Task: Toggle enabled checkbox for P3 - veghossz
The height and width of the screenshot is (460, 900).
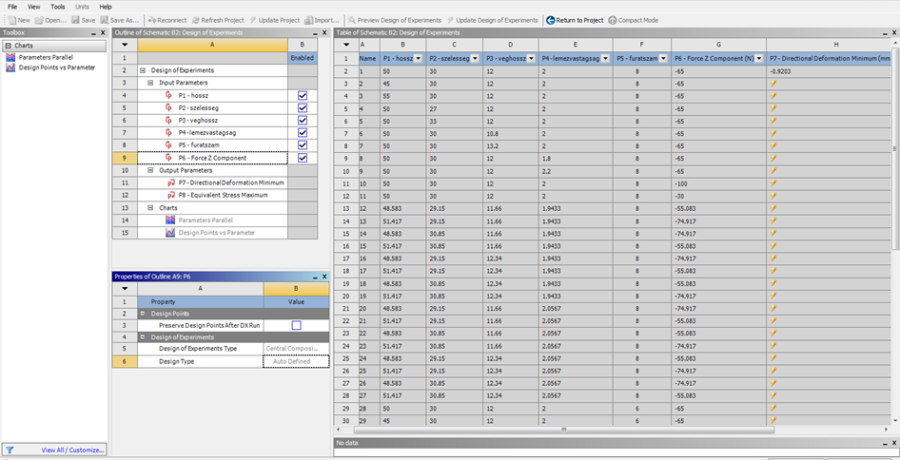Action: pyautogui.click(x=302, y=121)
